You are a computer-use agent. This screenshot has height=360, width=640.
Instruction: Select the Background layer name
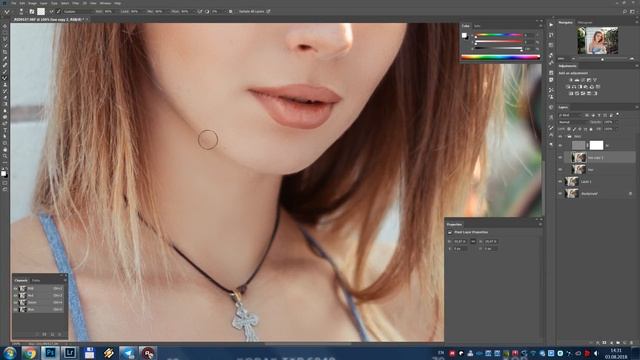point(589,193)
